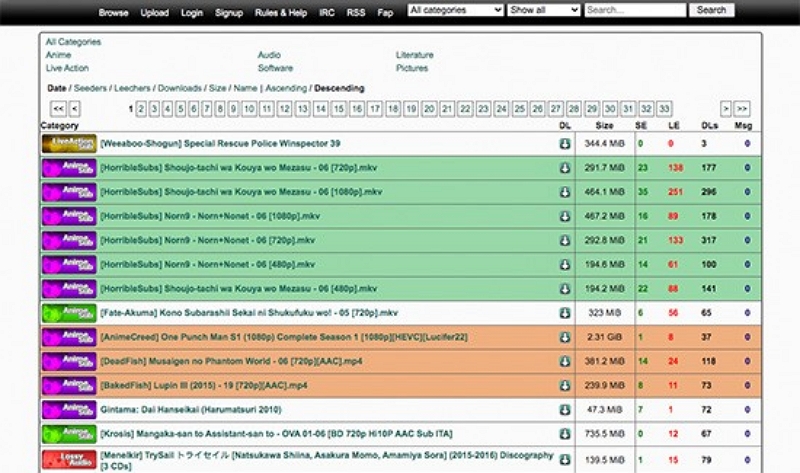Filter by Software category
Viewport: 800px width, 473px height.
point(275,68)
